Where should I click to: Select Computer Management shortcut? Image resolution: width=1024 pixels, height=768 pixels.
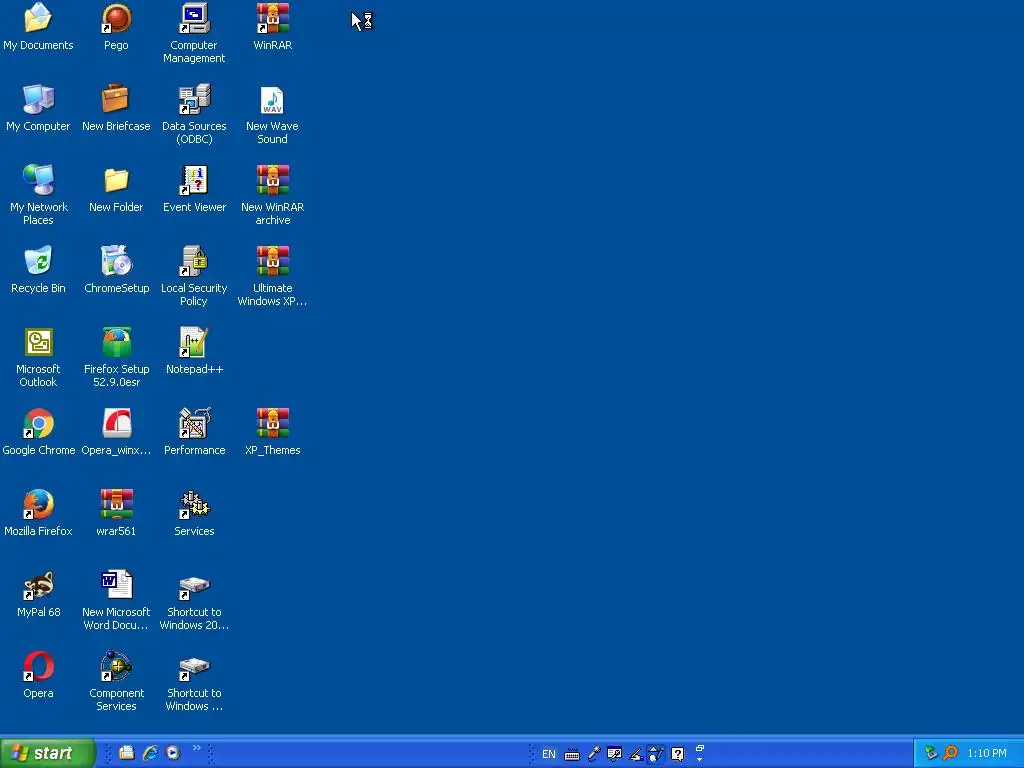194,33
